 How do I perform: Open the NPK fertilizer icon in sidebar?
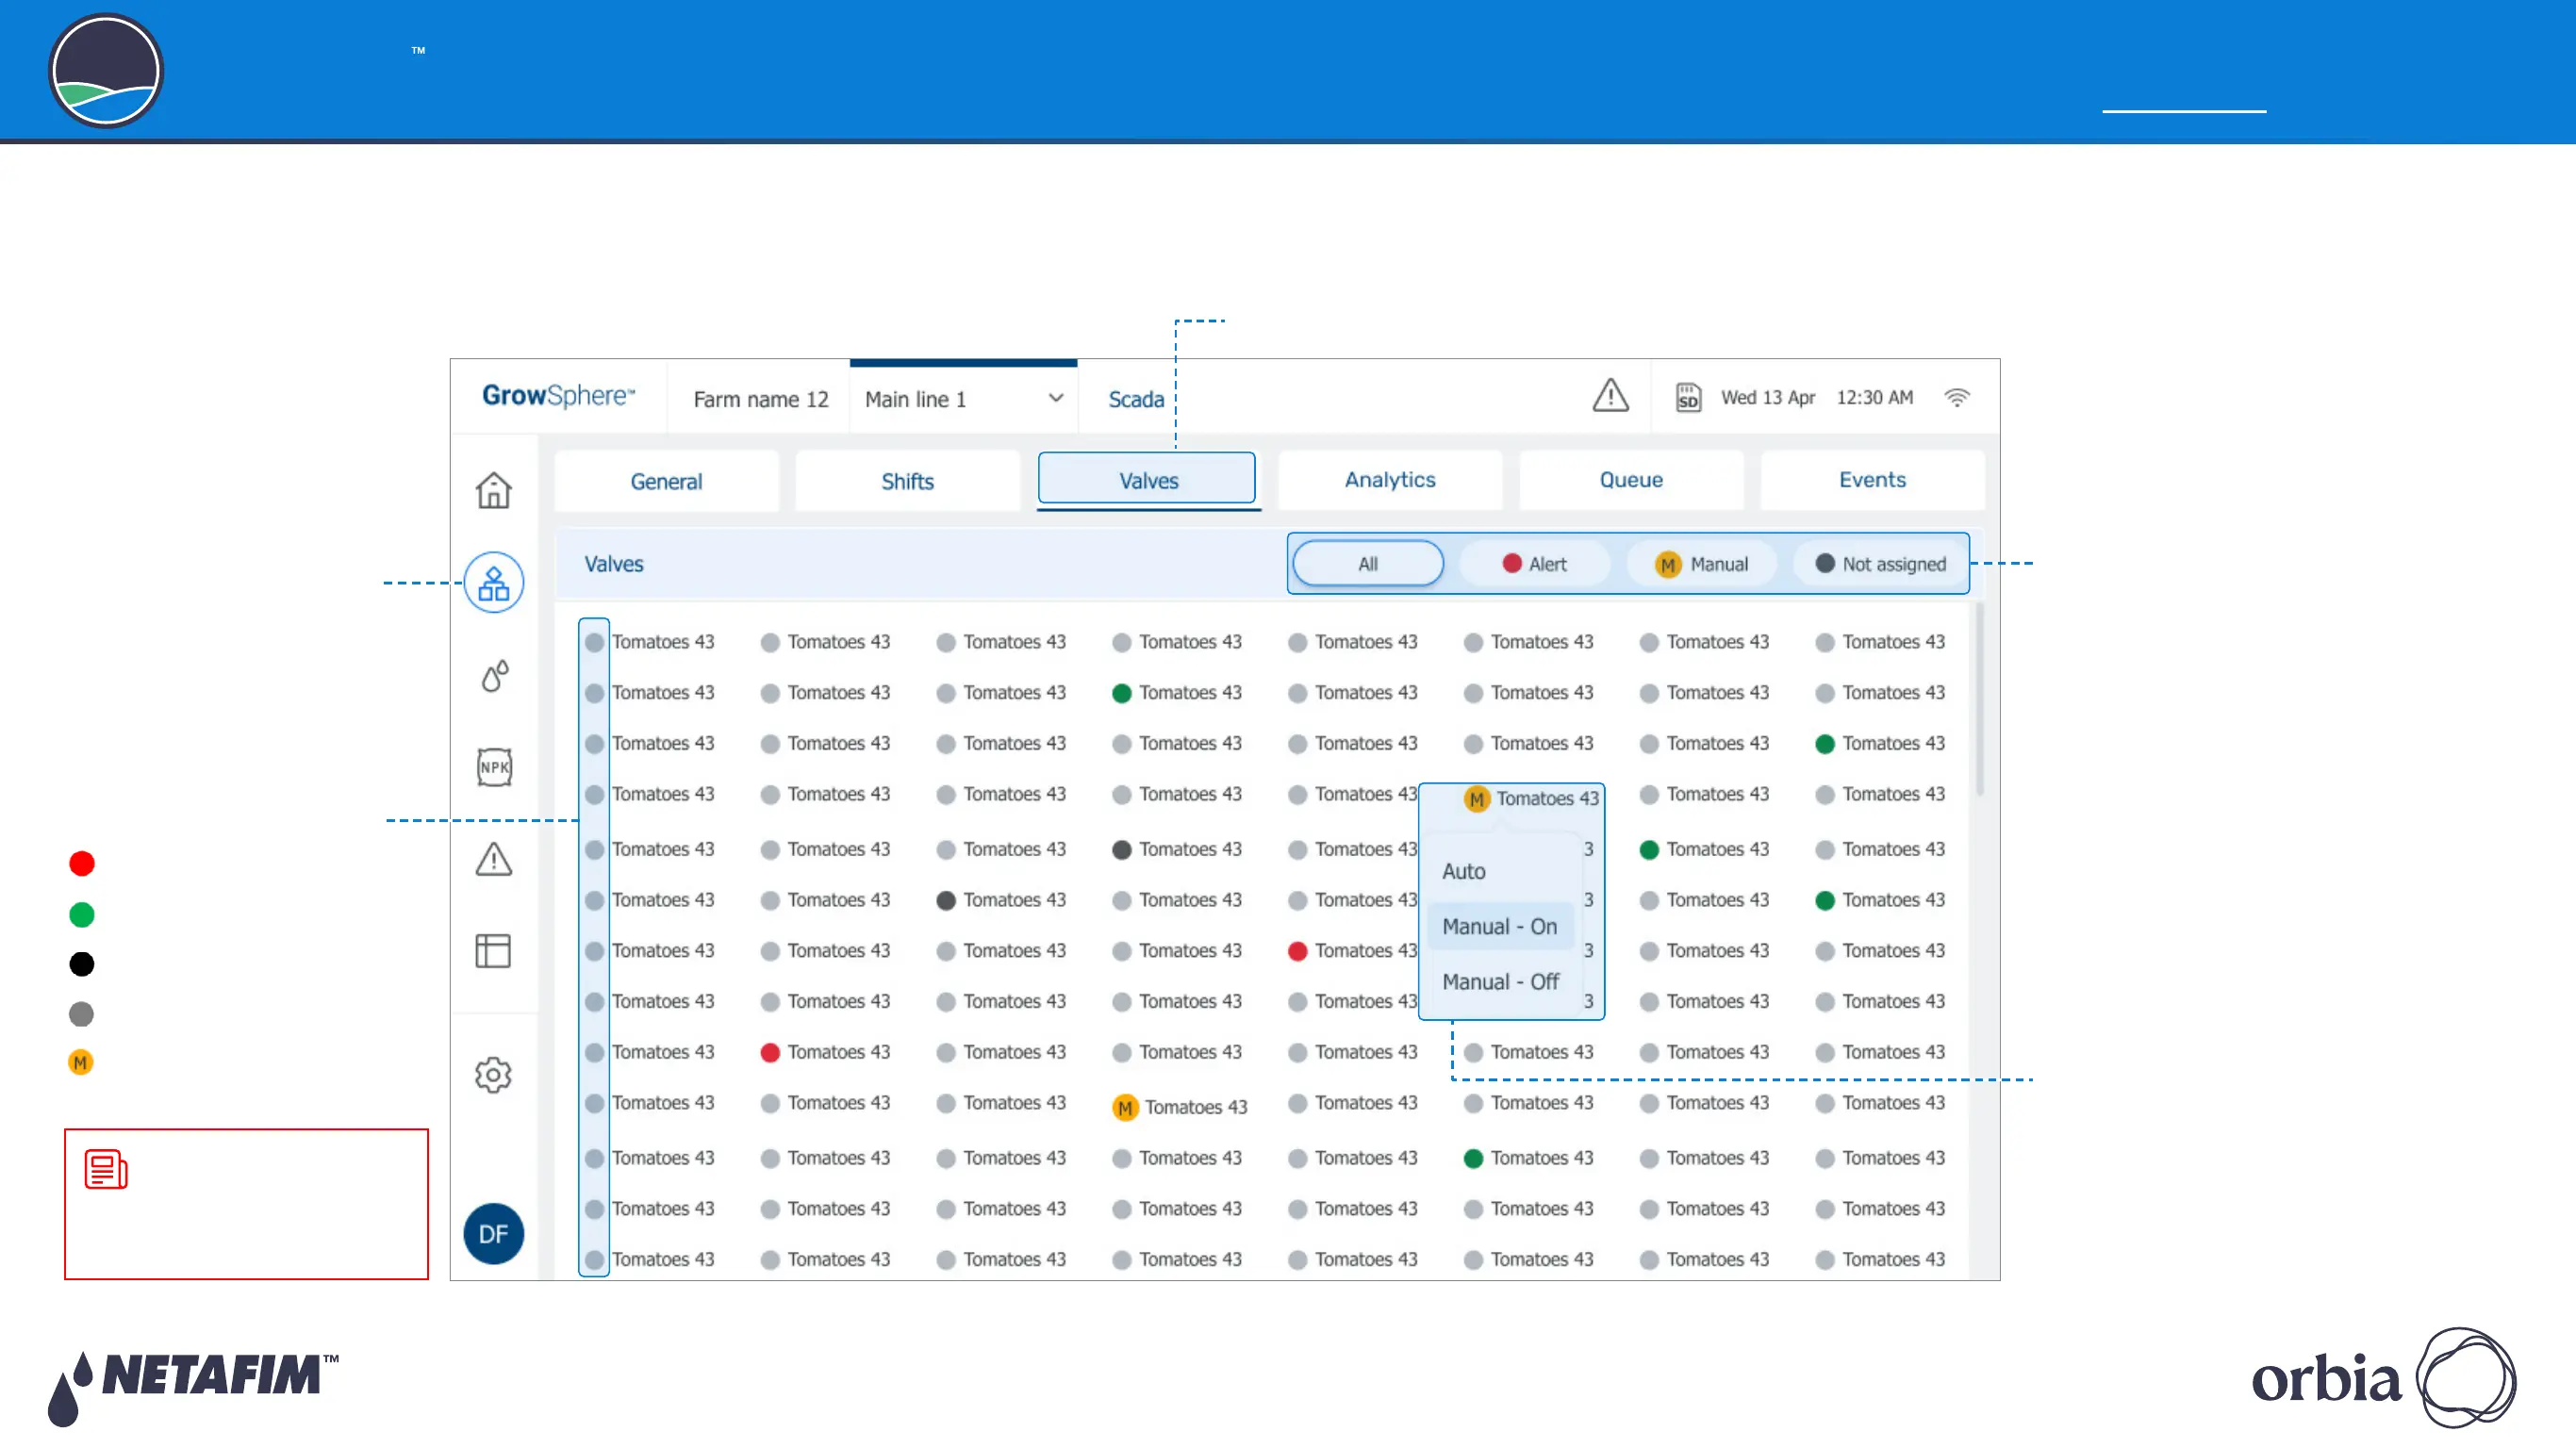pyautogui.click(x=494, y=767)
